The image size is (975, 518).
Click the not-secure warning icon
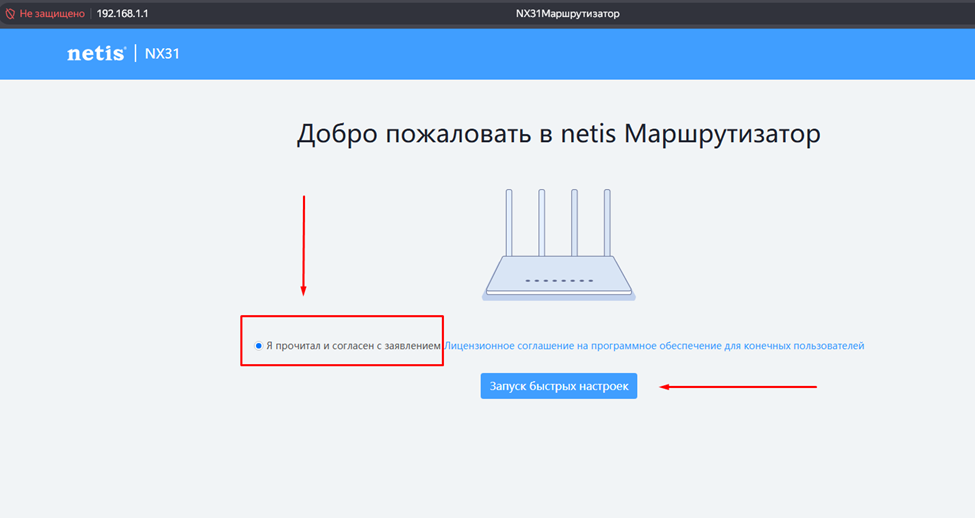pos(10,14)
